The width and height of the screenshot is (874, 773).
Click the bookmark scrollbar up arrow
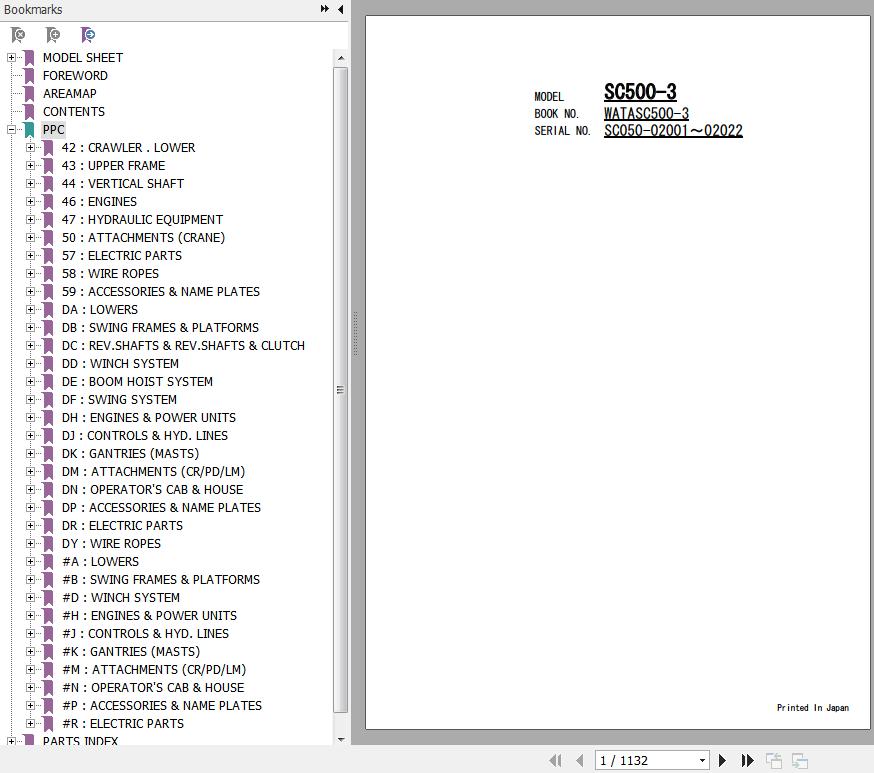[341, 58]
